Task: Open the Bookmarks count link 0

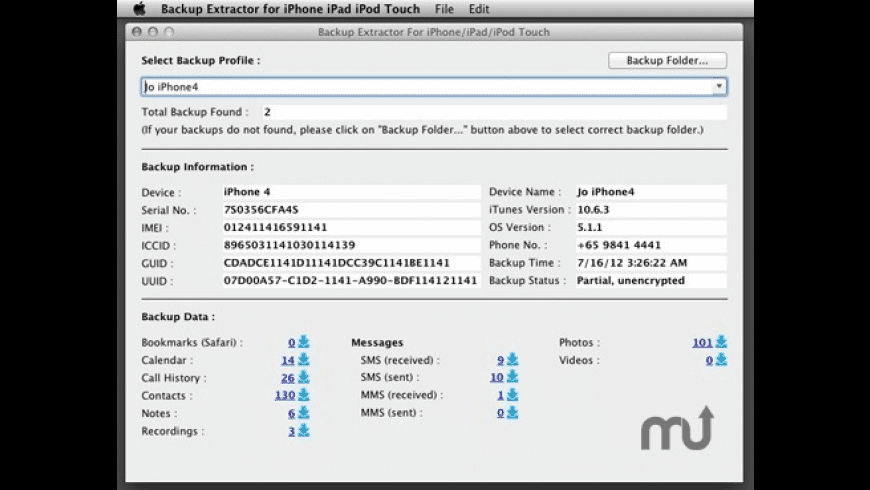Action: coord(291,343)
